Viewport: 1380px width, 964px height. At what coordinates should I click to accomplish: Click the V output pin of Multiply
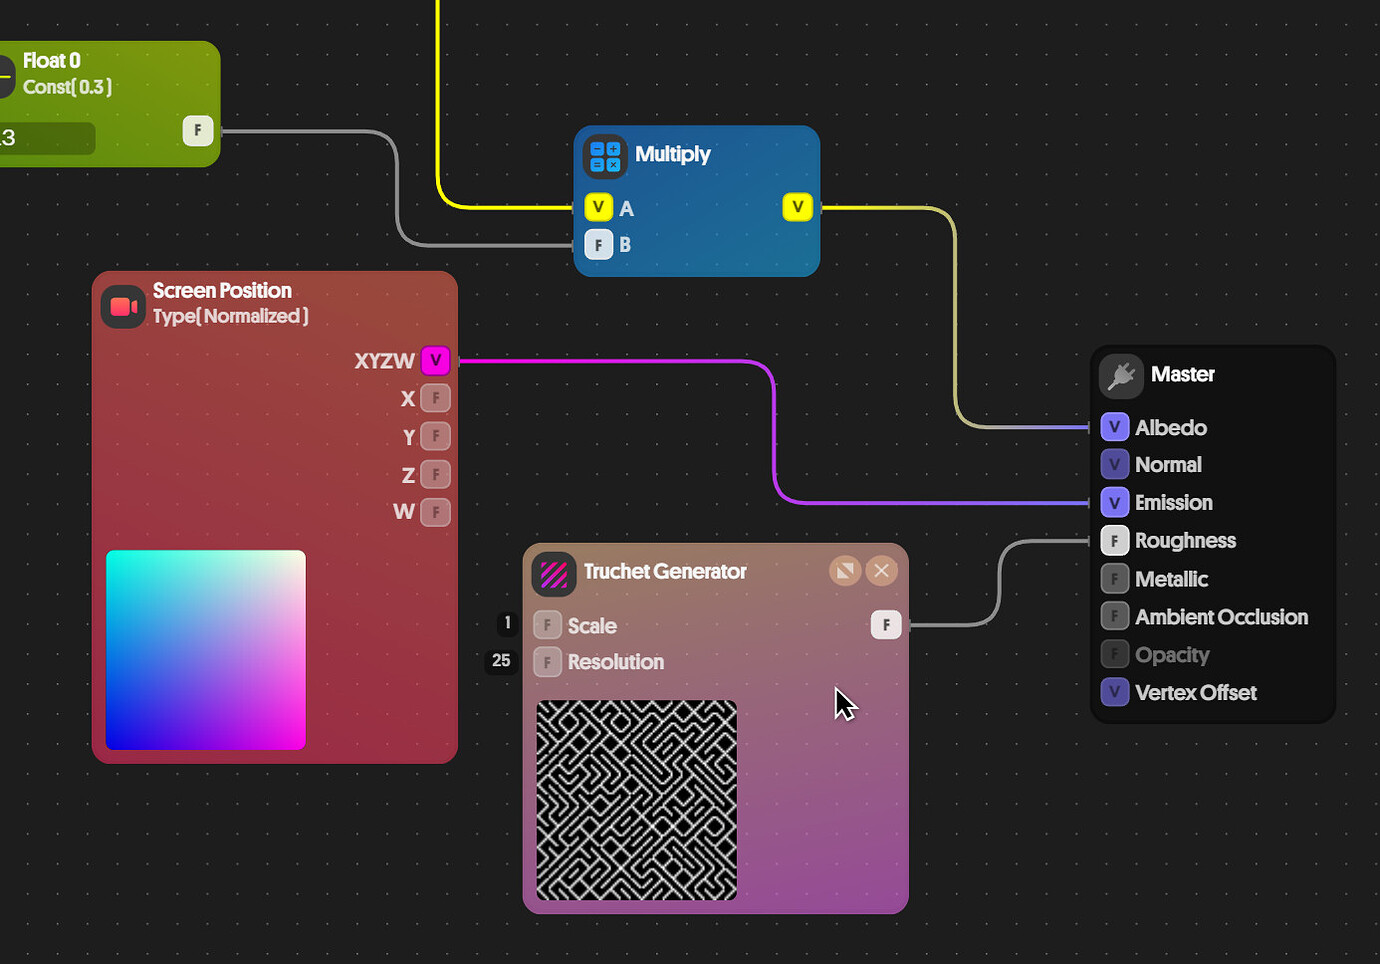coord(797,207)
